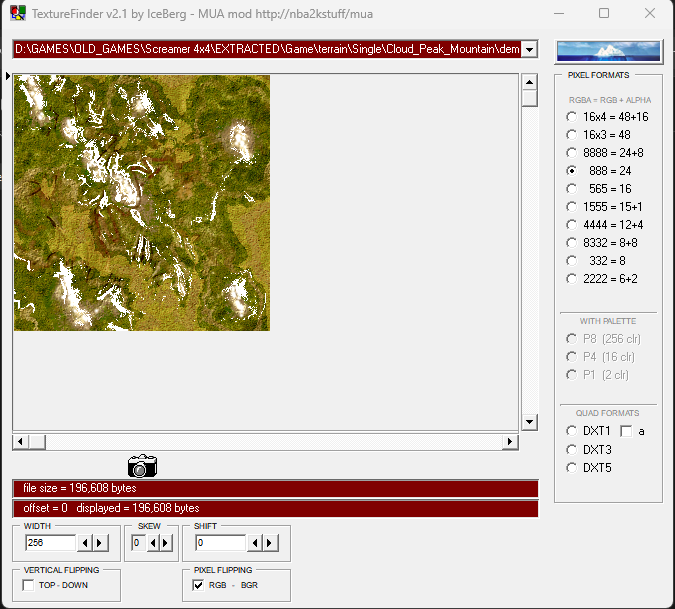Enable the DXT1 alpha 'a' checkbox

[626, 431]
